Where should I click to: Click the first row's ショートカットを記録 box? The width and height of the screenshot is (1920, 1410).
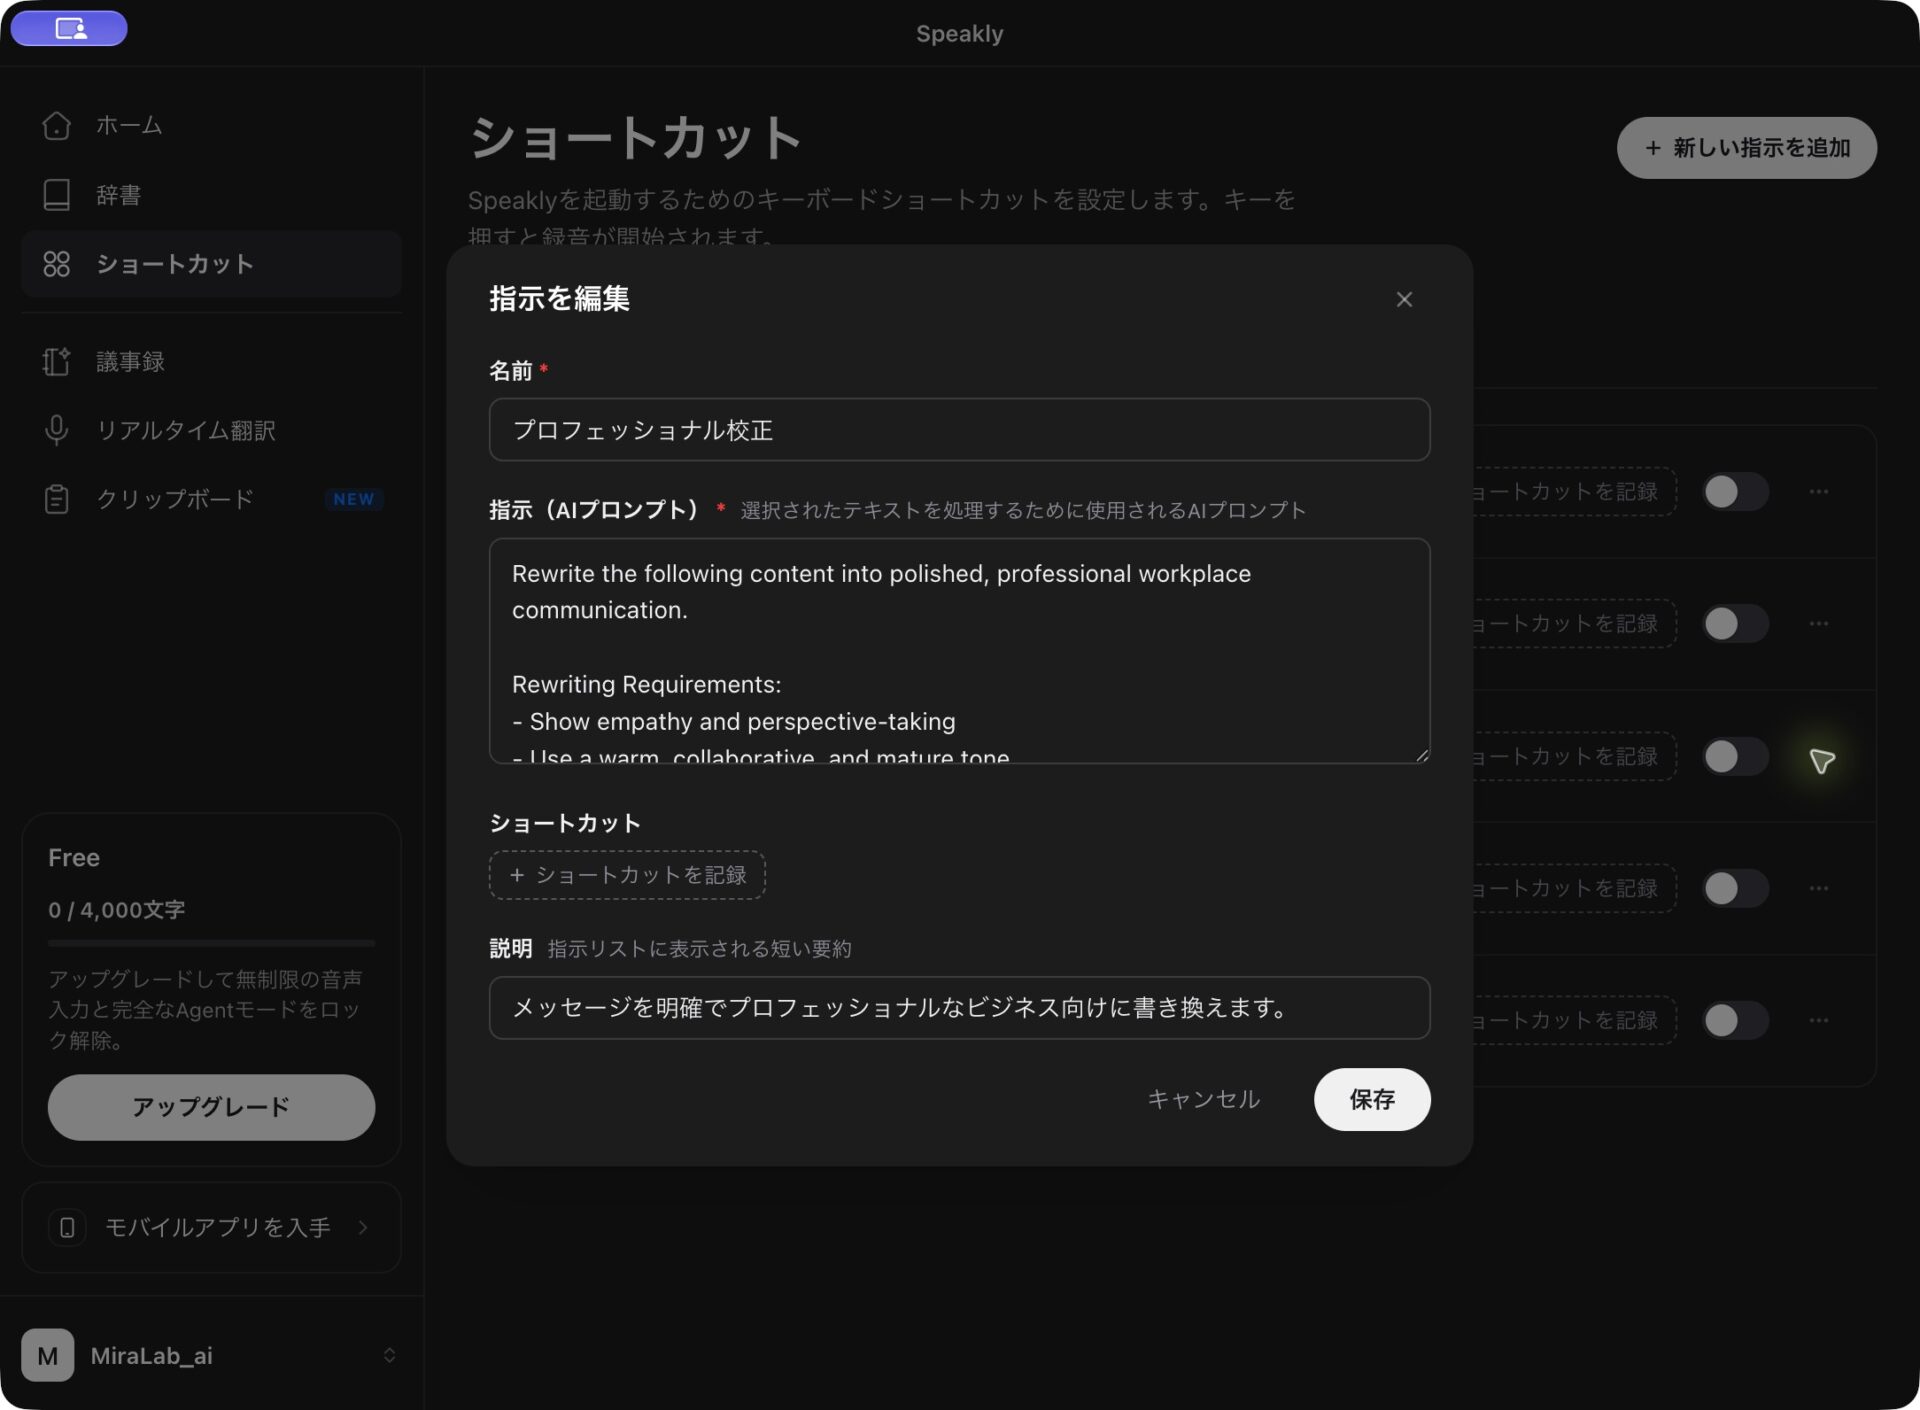pos(1574,492)
